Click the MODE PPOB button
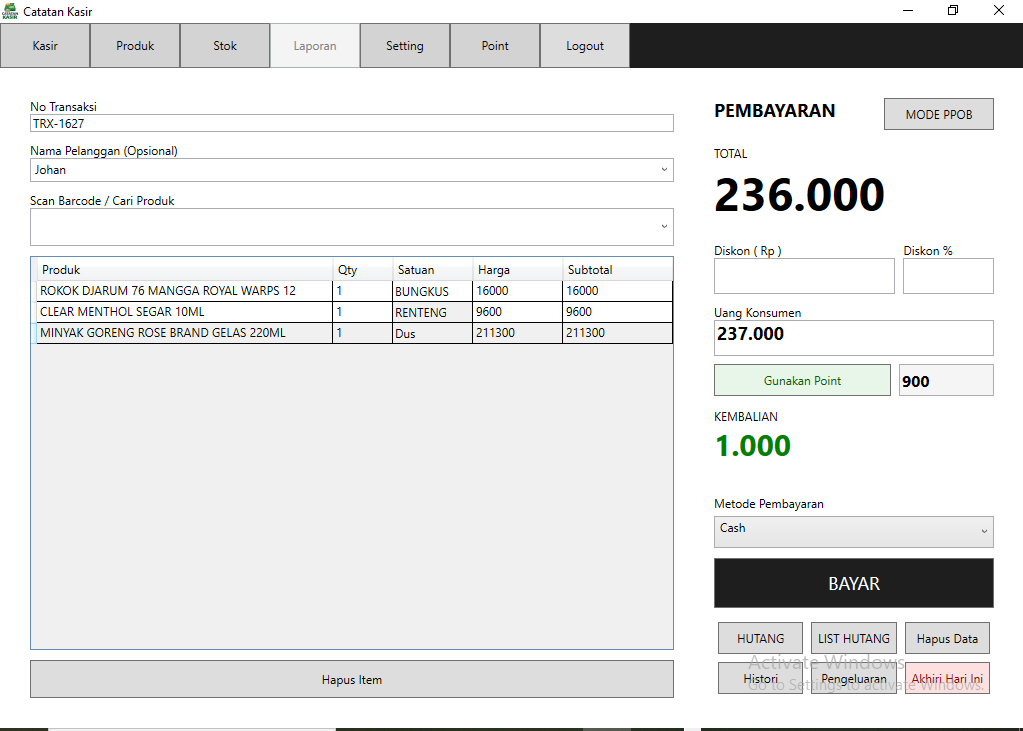This screenshot has height=731, width=1023. [938, 114]
